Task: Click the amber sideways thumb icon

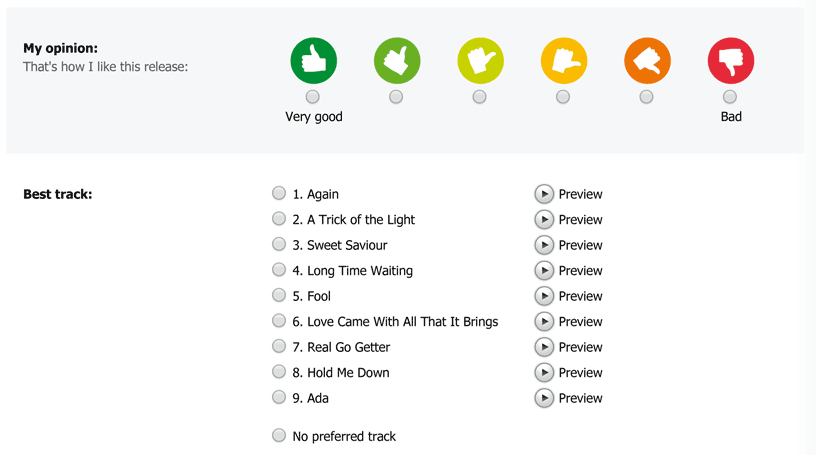Action: click(564, 60)
